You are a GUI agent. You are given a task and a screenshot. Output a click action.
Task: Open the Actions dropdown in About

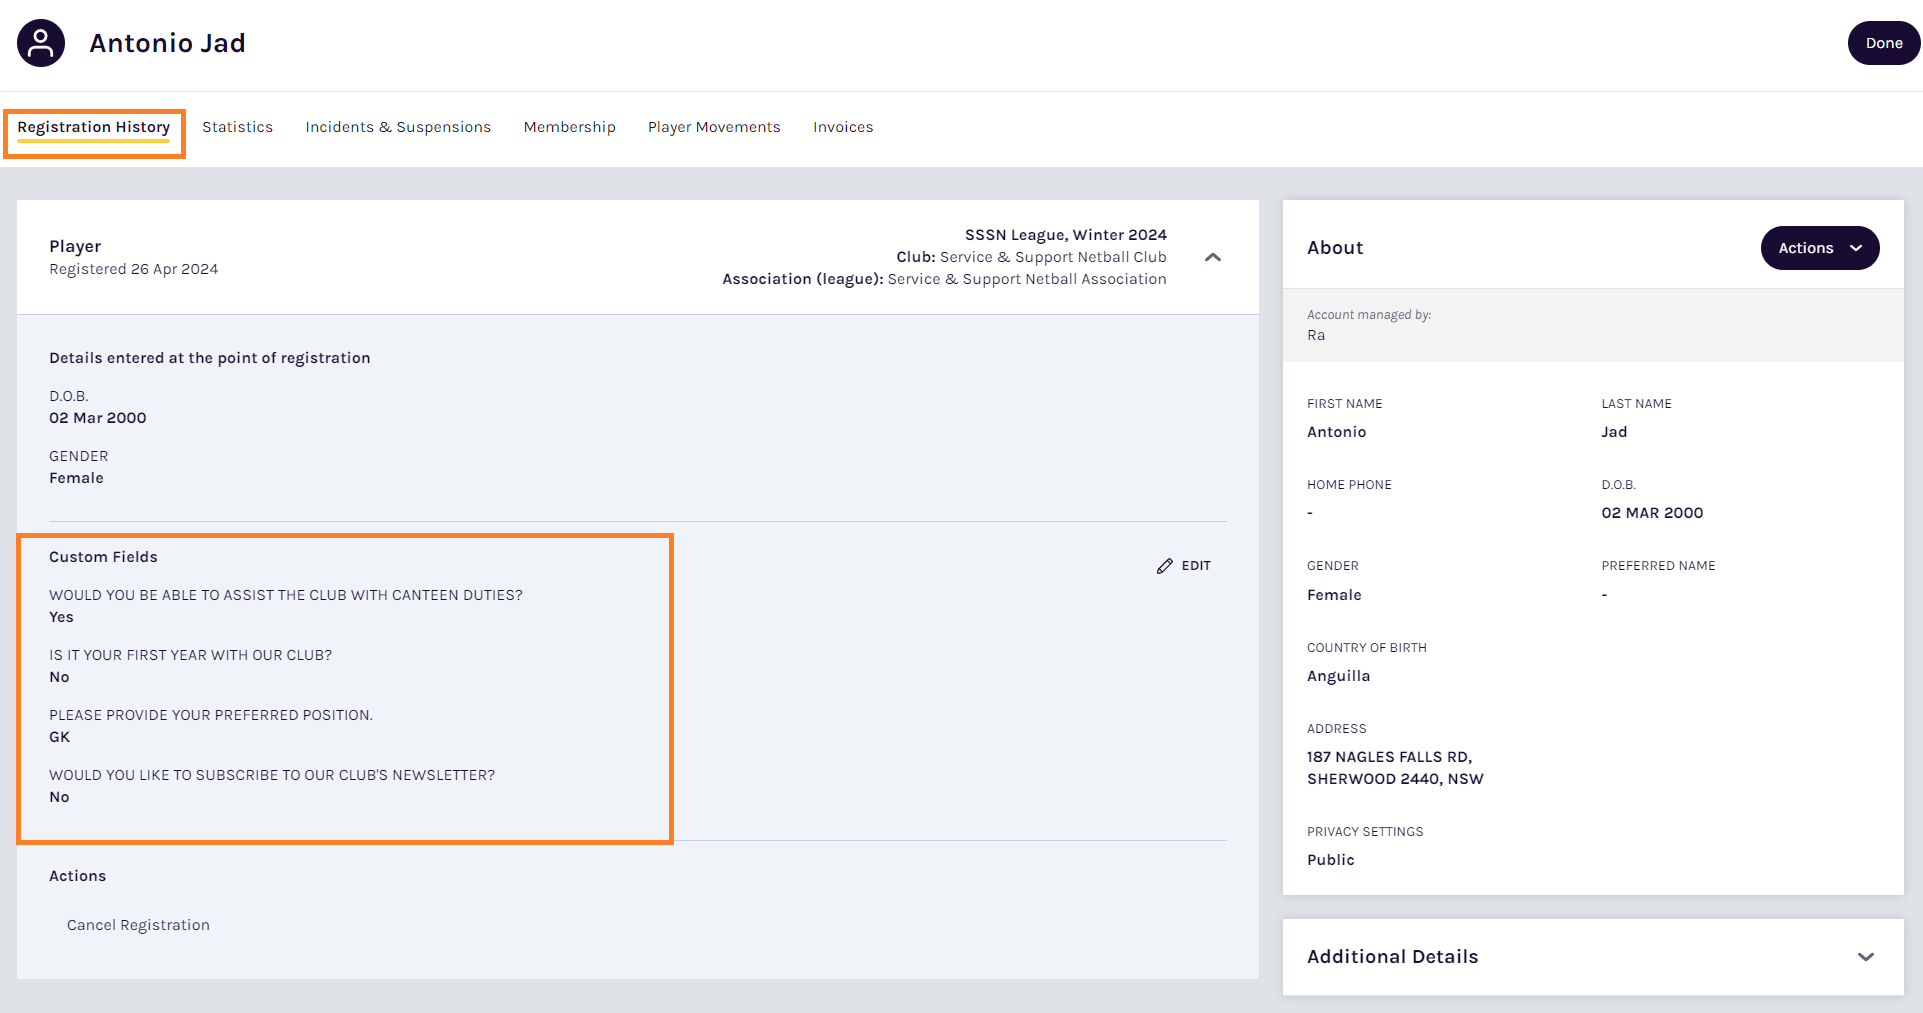(1819, 248)
